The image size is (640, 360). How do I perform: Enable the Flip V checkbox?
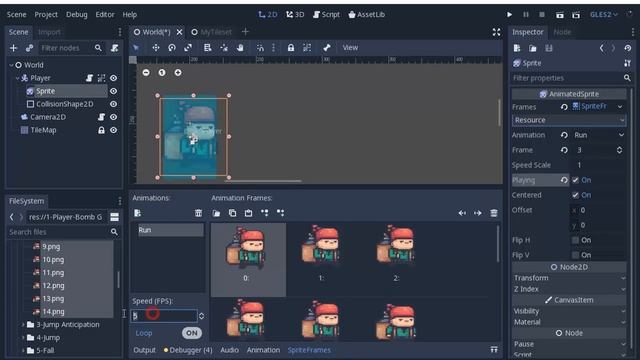(575, 255)
